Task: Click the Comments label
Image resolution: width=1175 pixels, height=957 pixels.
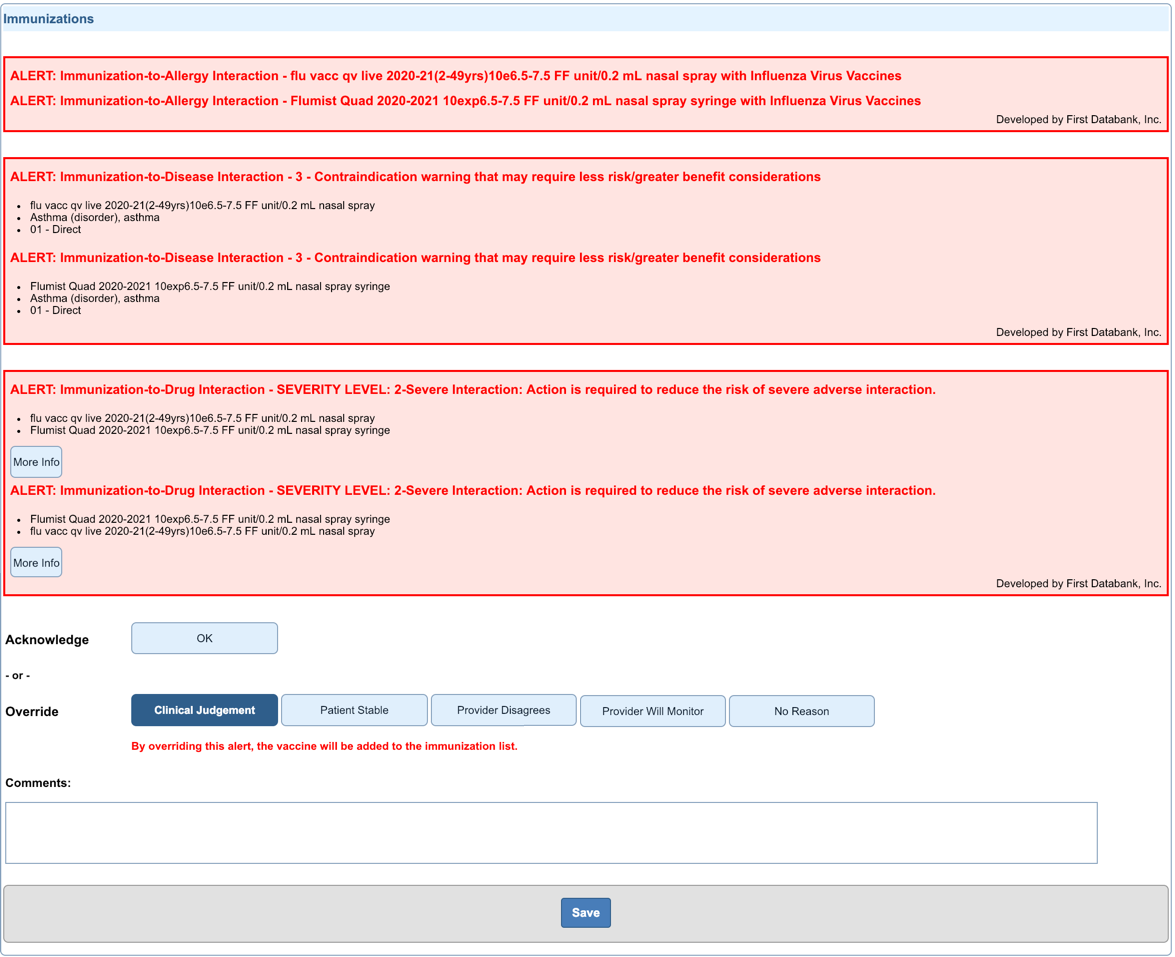Action: click(x=38, y=782)
